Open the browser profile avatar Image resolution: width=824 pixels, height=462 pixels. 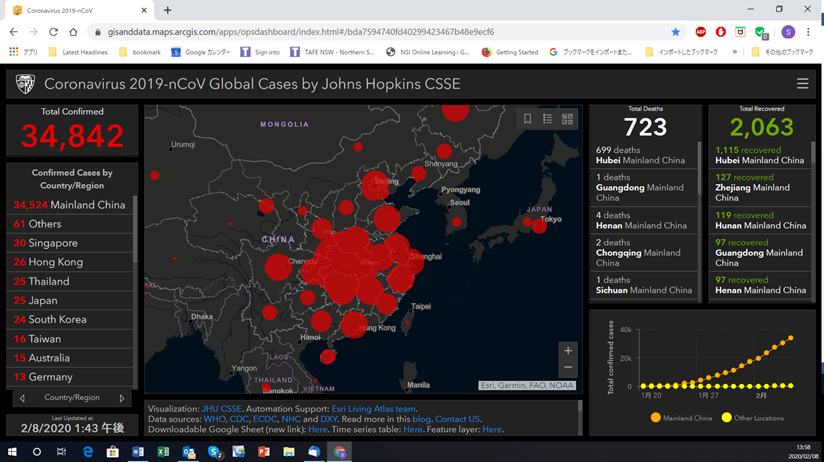(x=788, y=32)
